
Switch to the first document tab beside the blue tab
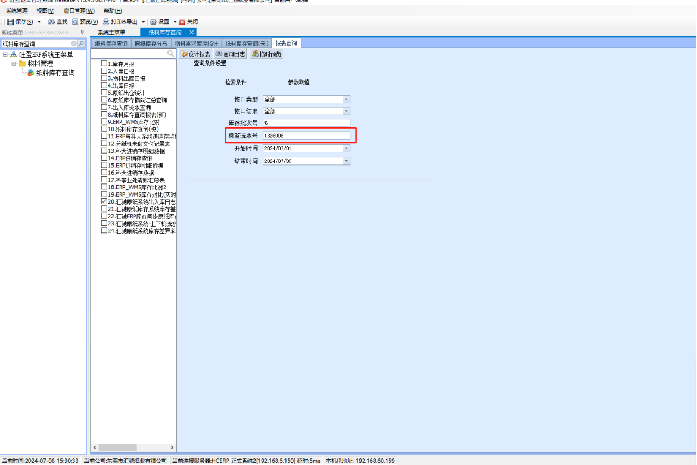pyautogui.click(x=112, y=32)
